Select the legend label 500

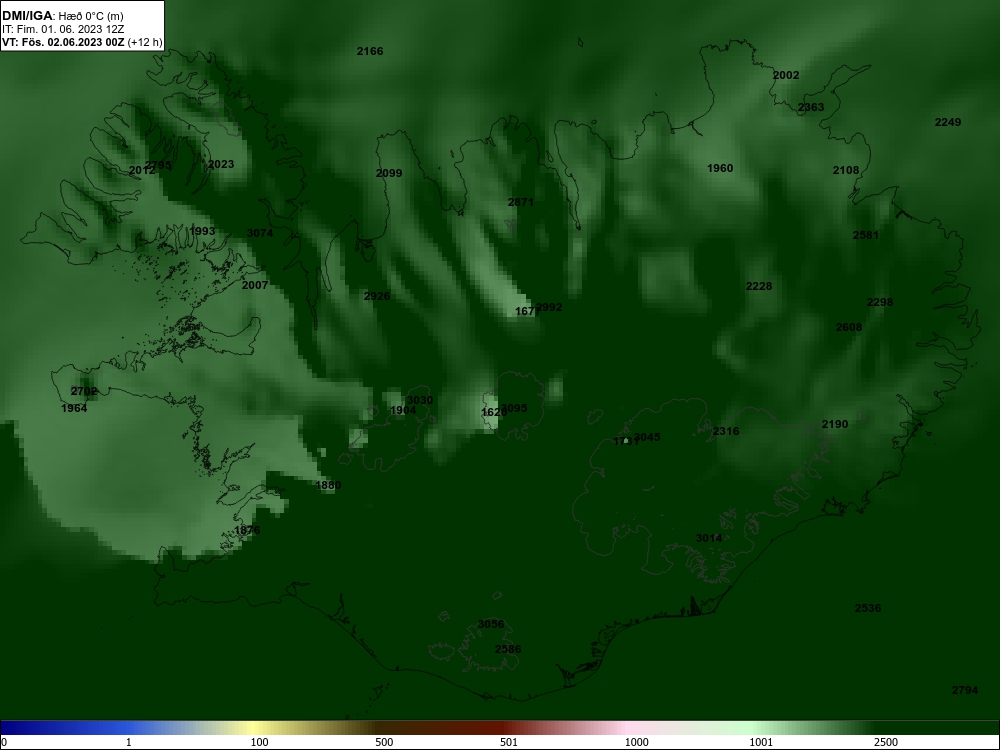(384, 742)
